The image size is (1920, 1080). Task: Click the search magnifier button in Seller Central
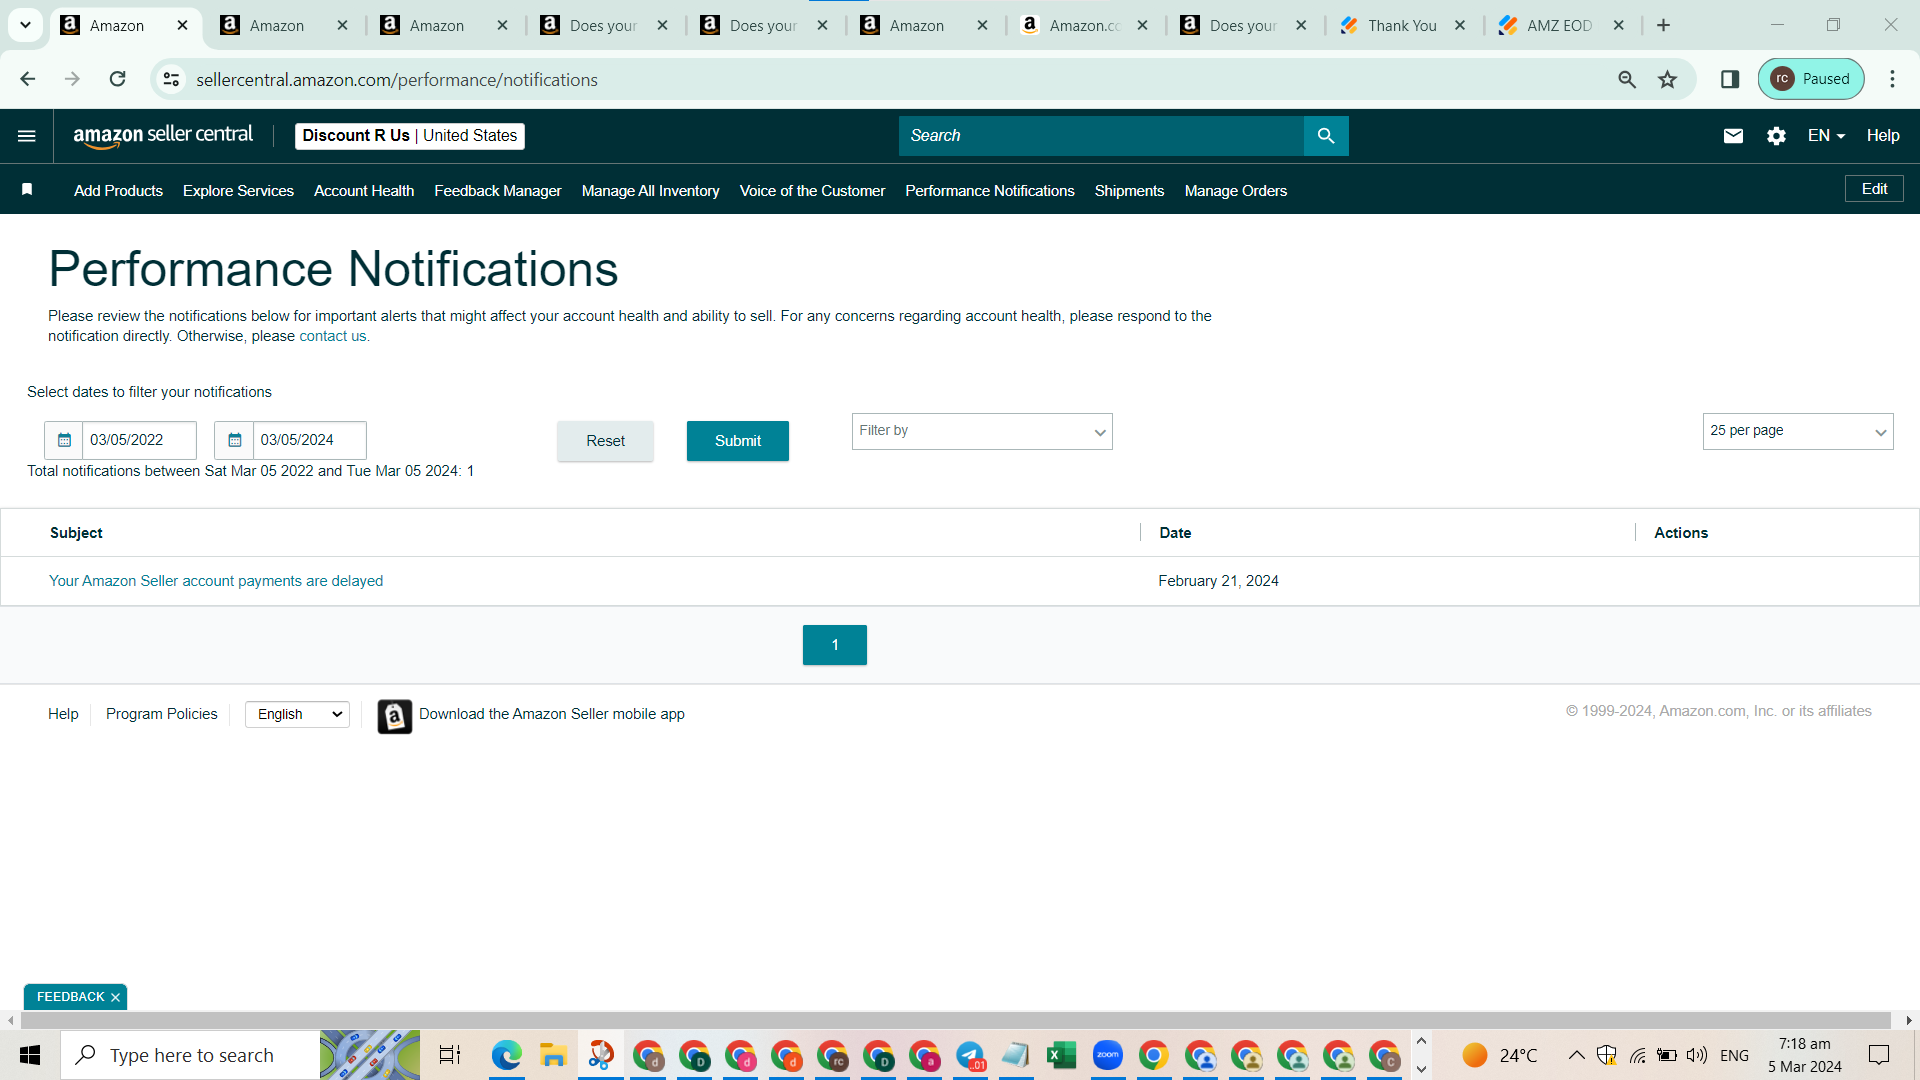pyautogui.click(x=1326, y=136)
